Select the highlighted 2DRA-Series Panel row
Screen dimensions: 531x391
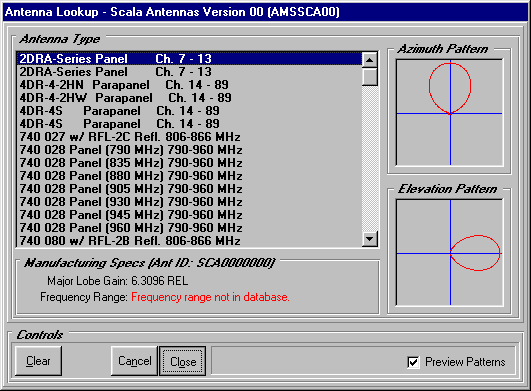(189, 59)
